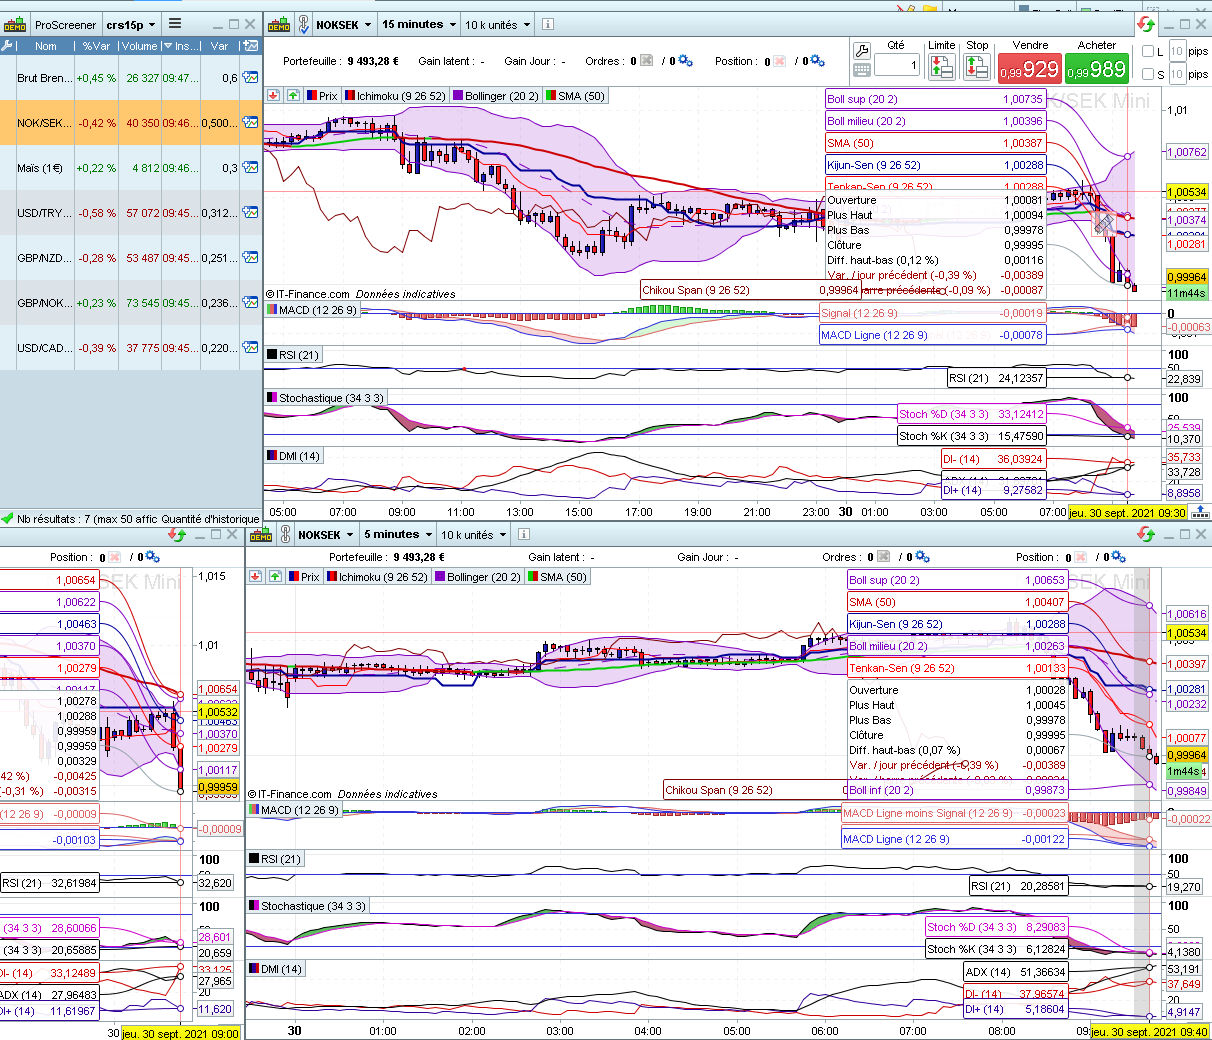Sort screener by the Var column
Image resolution: width=1212 pixels, height=1040 pixels.
point(219,46)
